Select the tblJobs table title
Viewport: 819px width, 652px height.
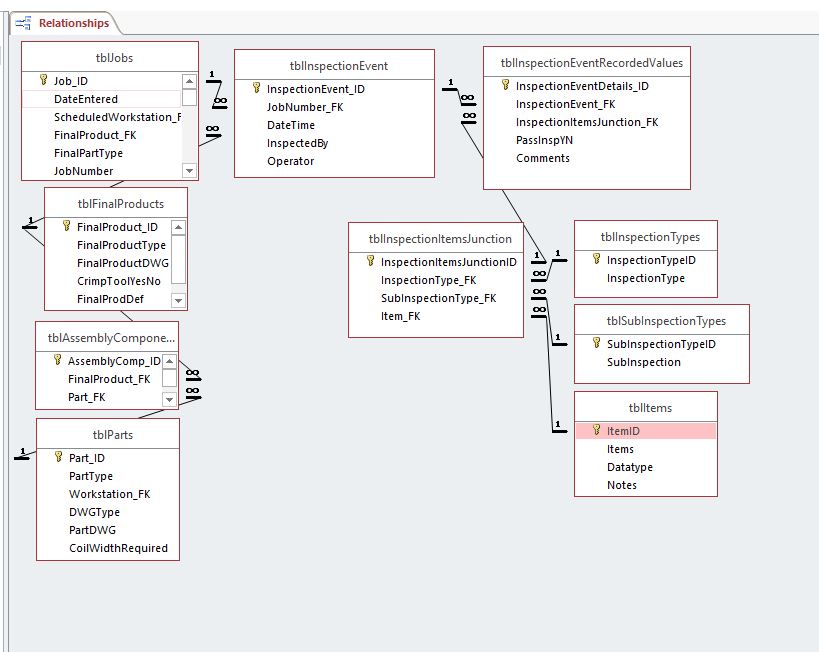click(114, 57)
